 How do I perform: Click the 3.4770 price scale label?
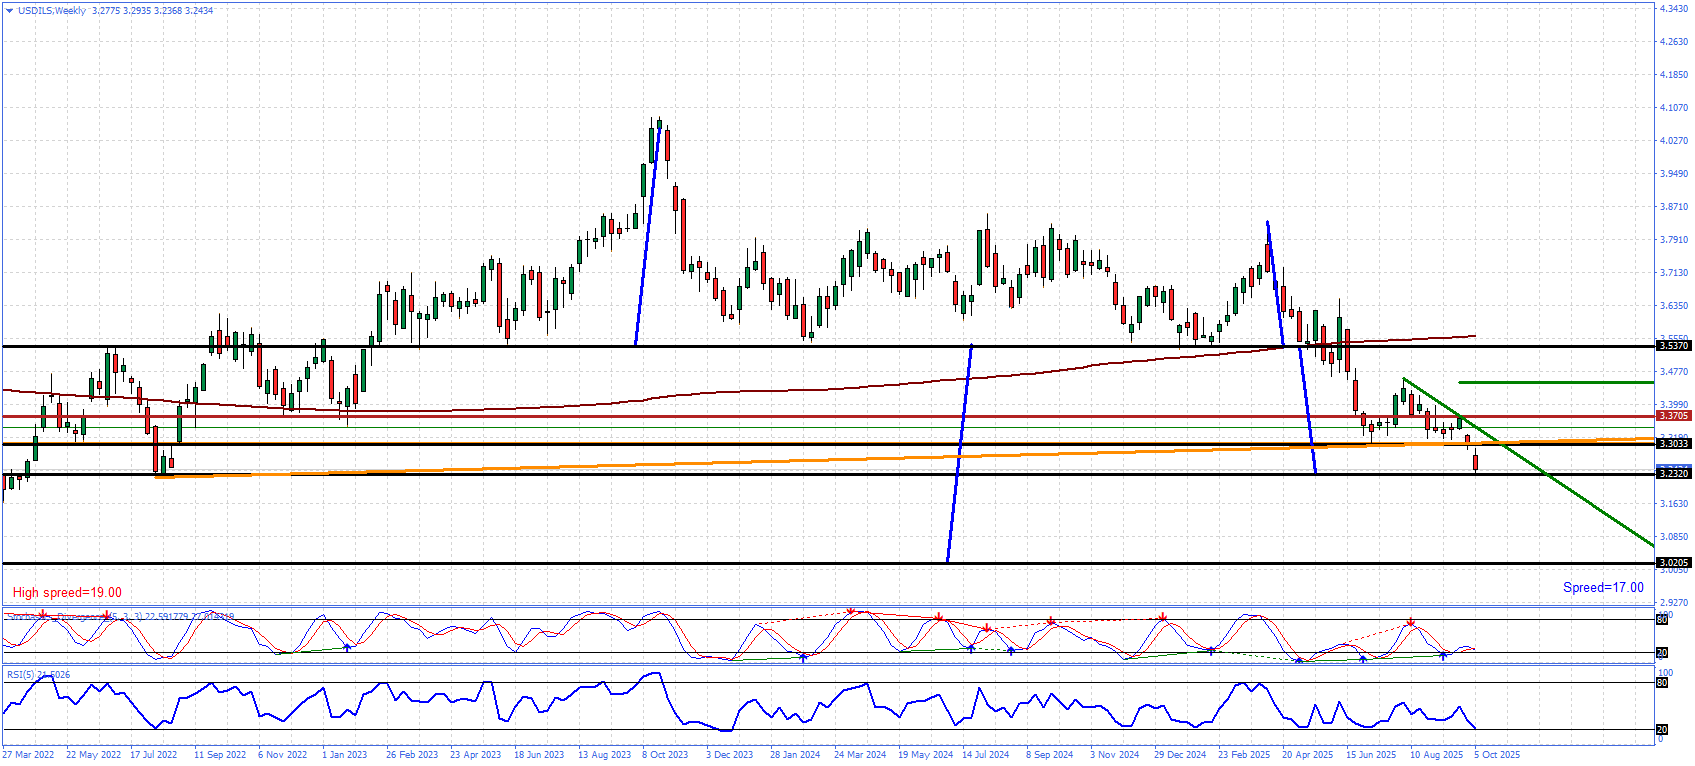pos(1674,372)
